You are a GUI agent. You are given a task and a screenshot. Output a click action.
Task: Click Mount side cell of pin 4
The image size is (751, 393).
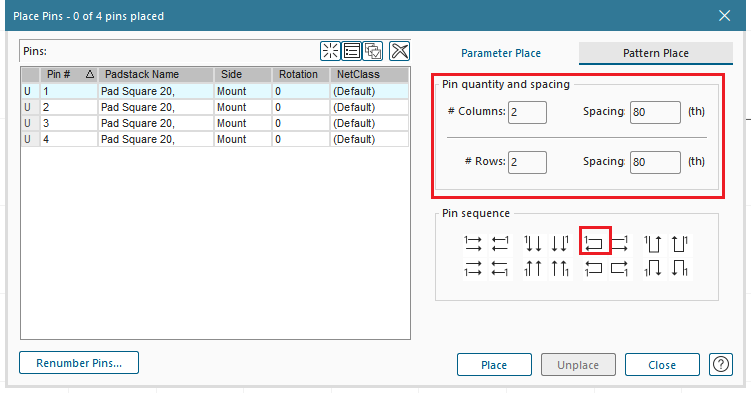[x=242, y=139]
